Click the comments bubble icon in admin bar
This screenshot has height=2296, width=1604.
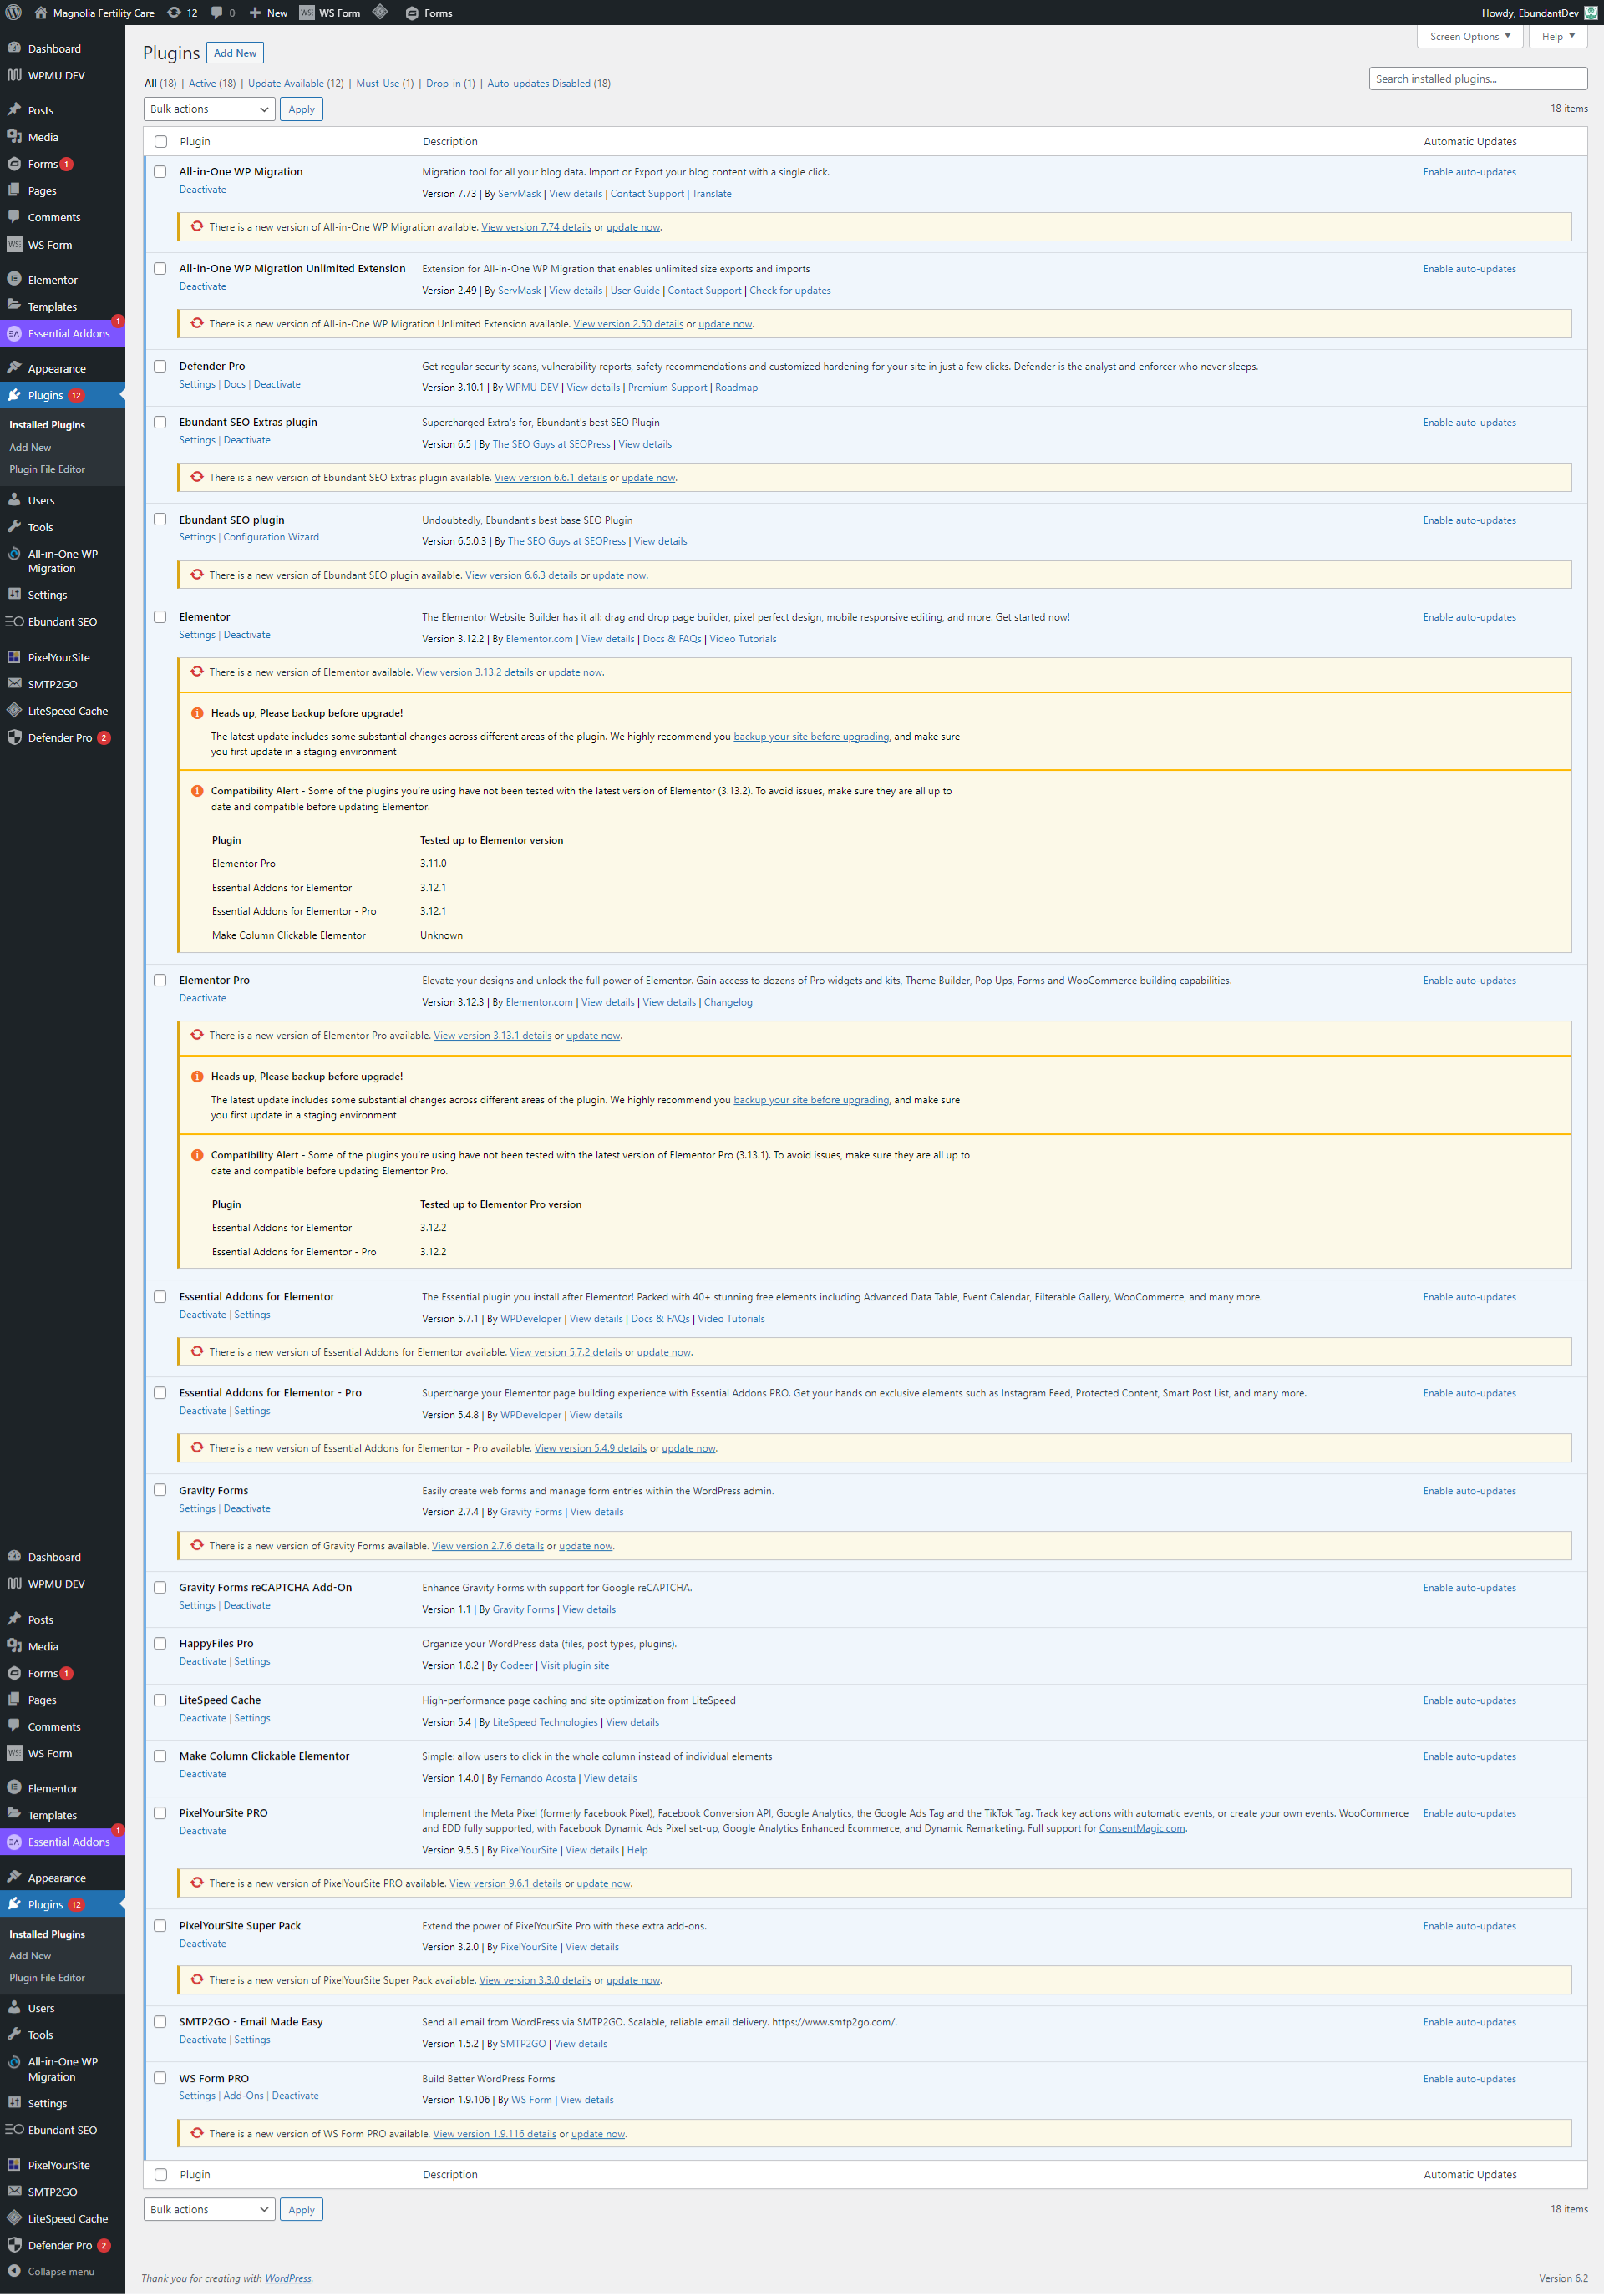pos(218,13)
